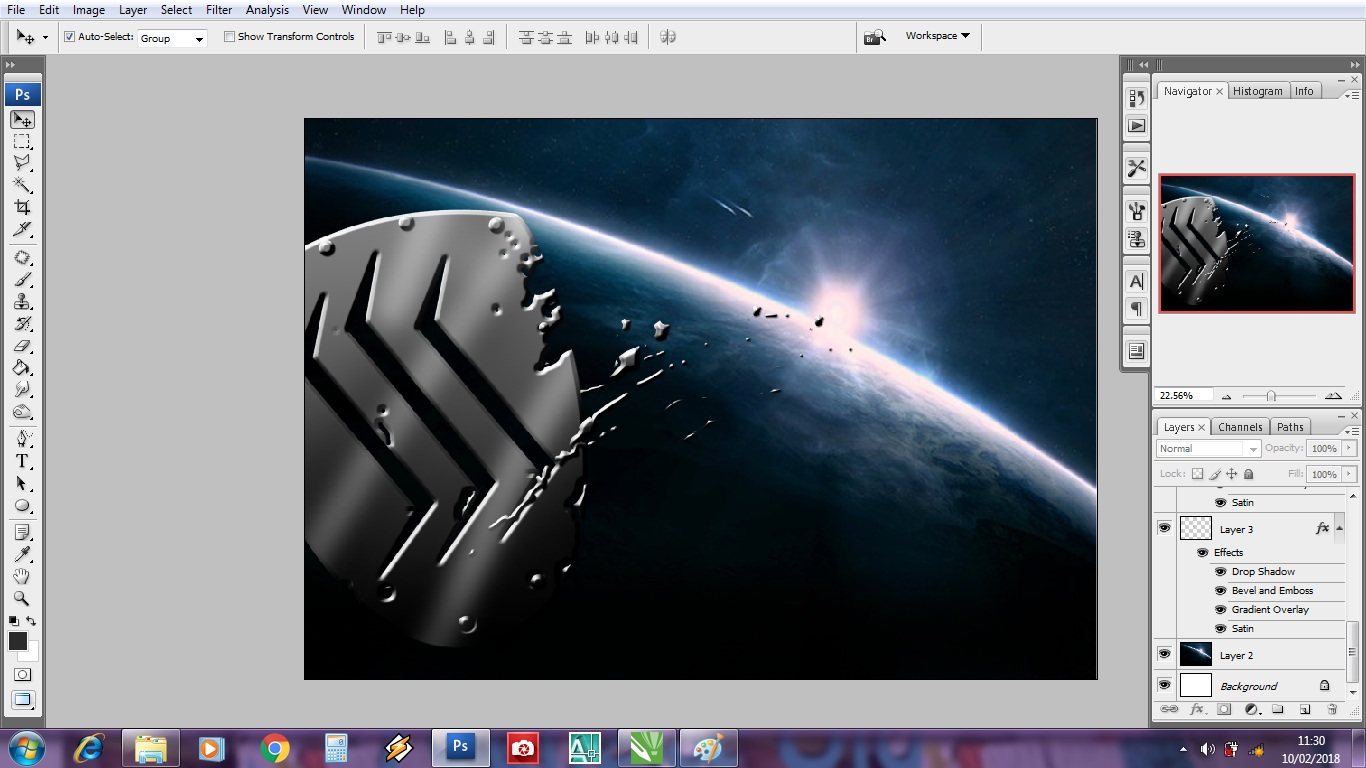
Task: Select the Polygonal Lasso tool
Action: (x=22, y=163)
